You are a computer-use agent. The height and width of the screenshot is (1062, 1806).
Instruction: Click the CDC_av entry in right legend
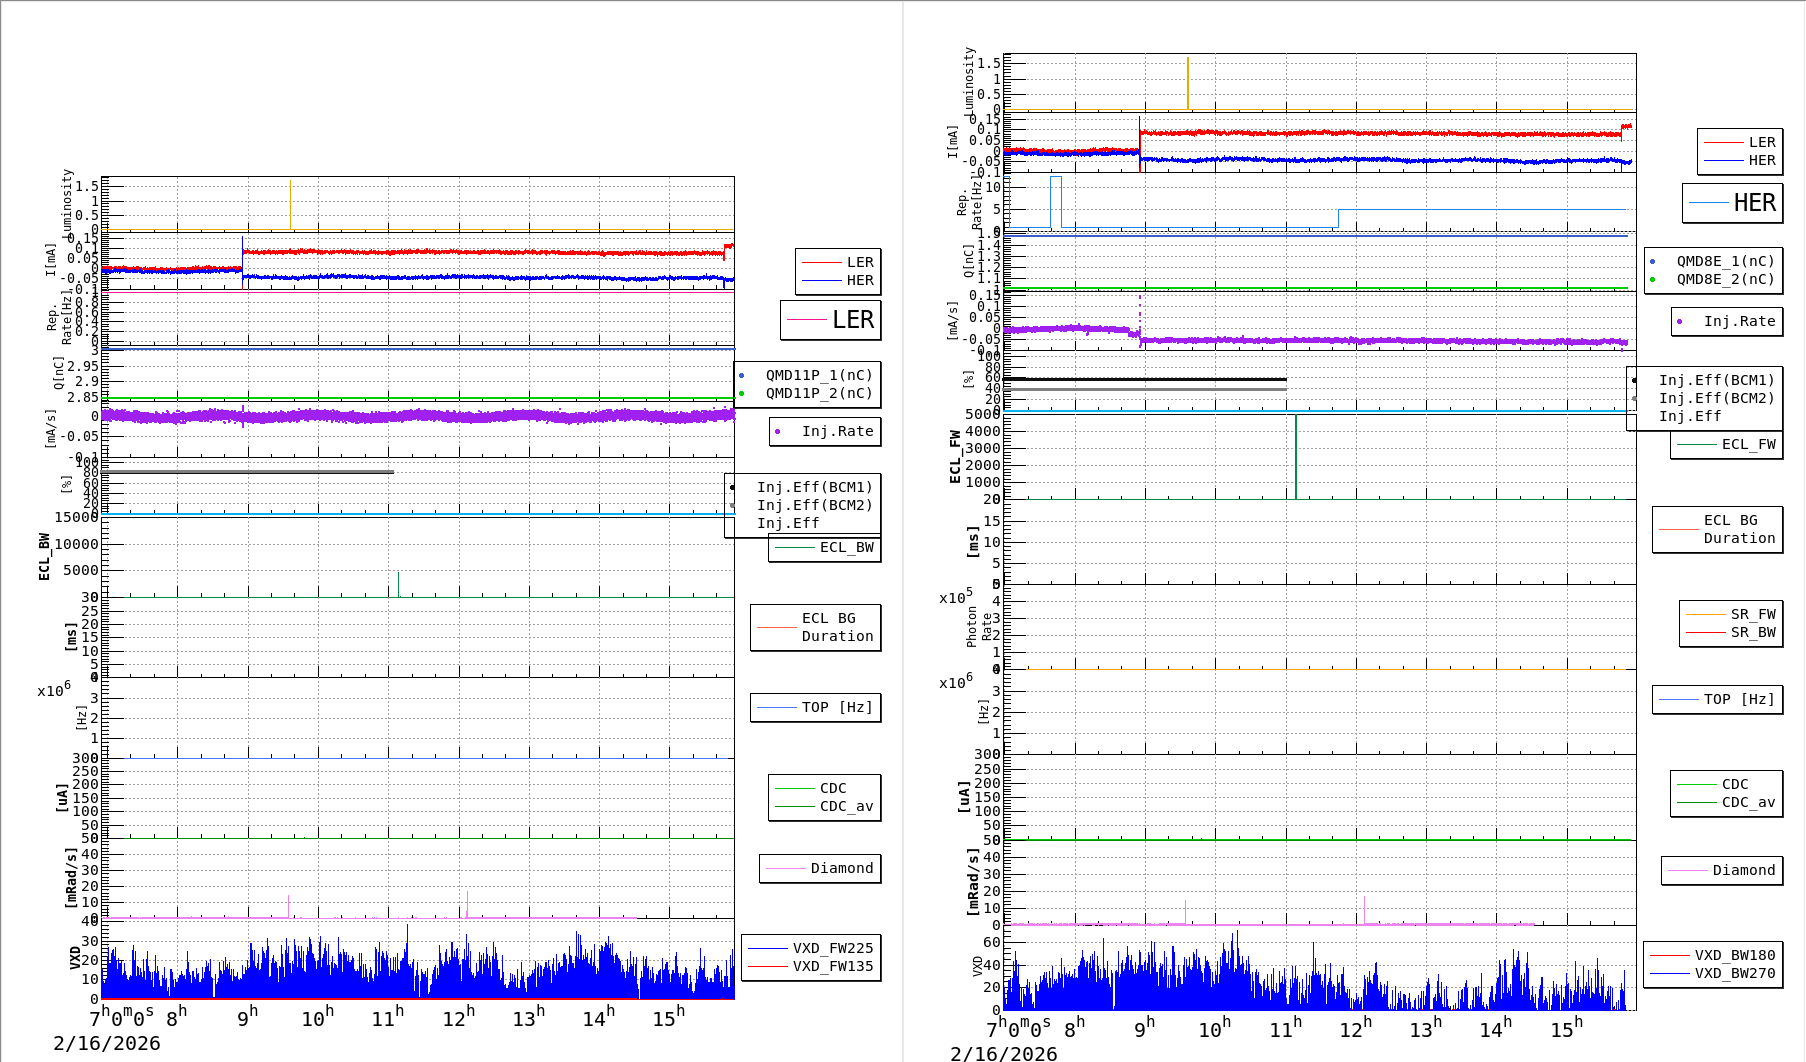(1726, 802)
